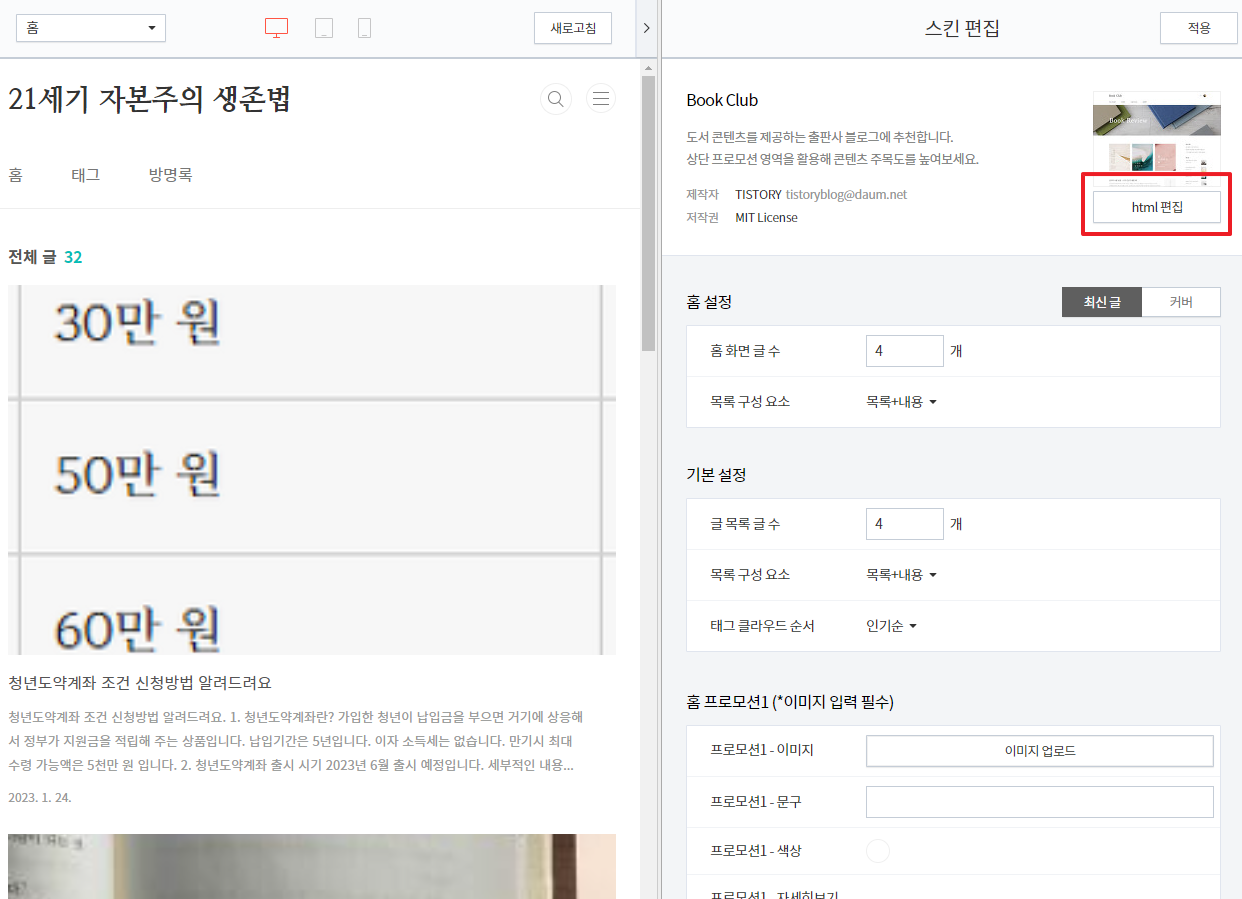Click the 2023. 1. 24. post date

40,798
